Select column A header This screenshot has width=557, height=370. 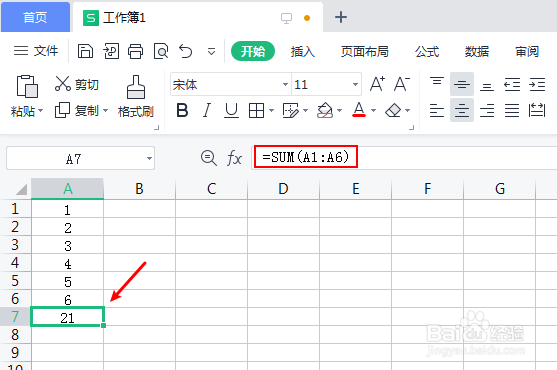pyautogui.click(x=67, y=189)
